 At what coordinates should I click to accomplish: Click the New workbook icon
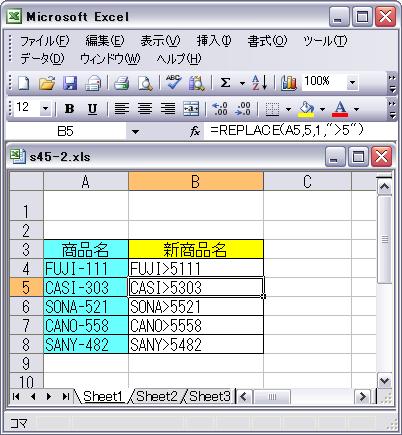coord(23,83)
